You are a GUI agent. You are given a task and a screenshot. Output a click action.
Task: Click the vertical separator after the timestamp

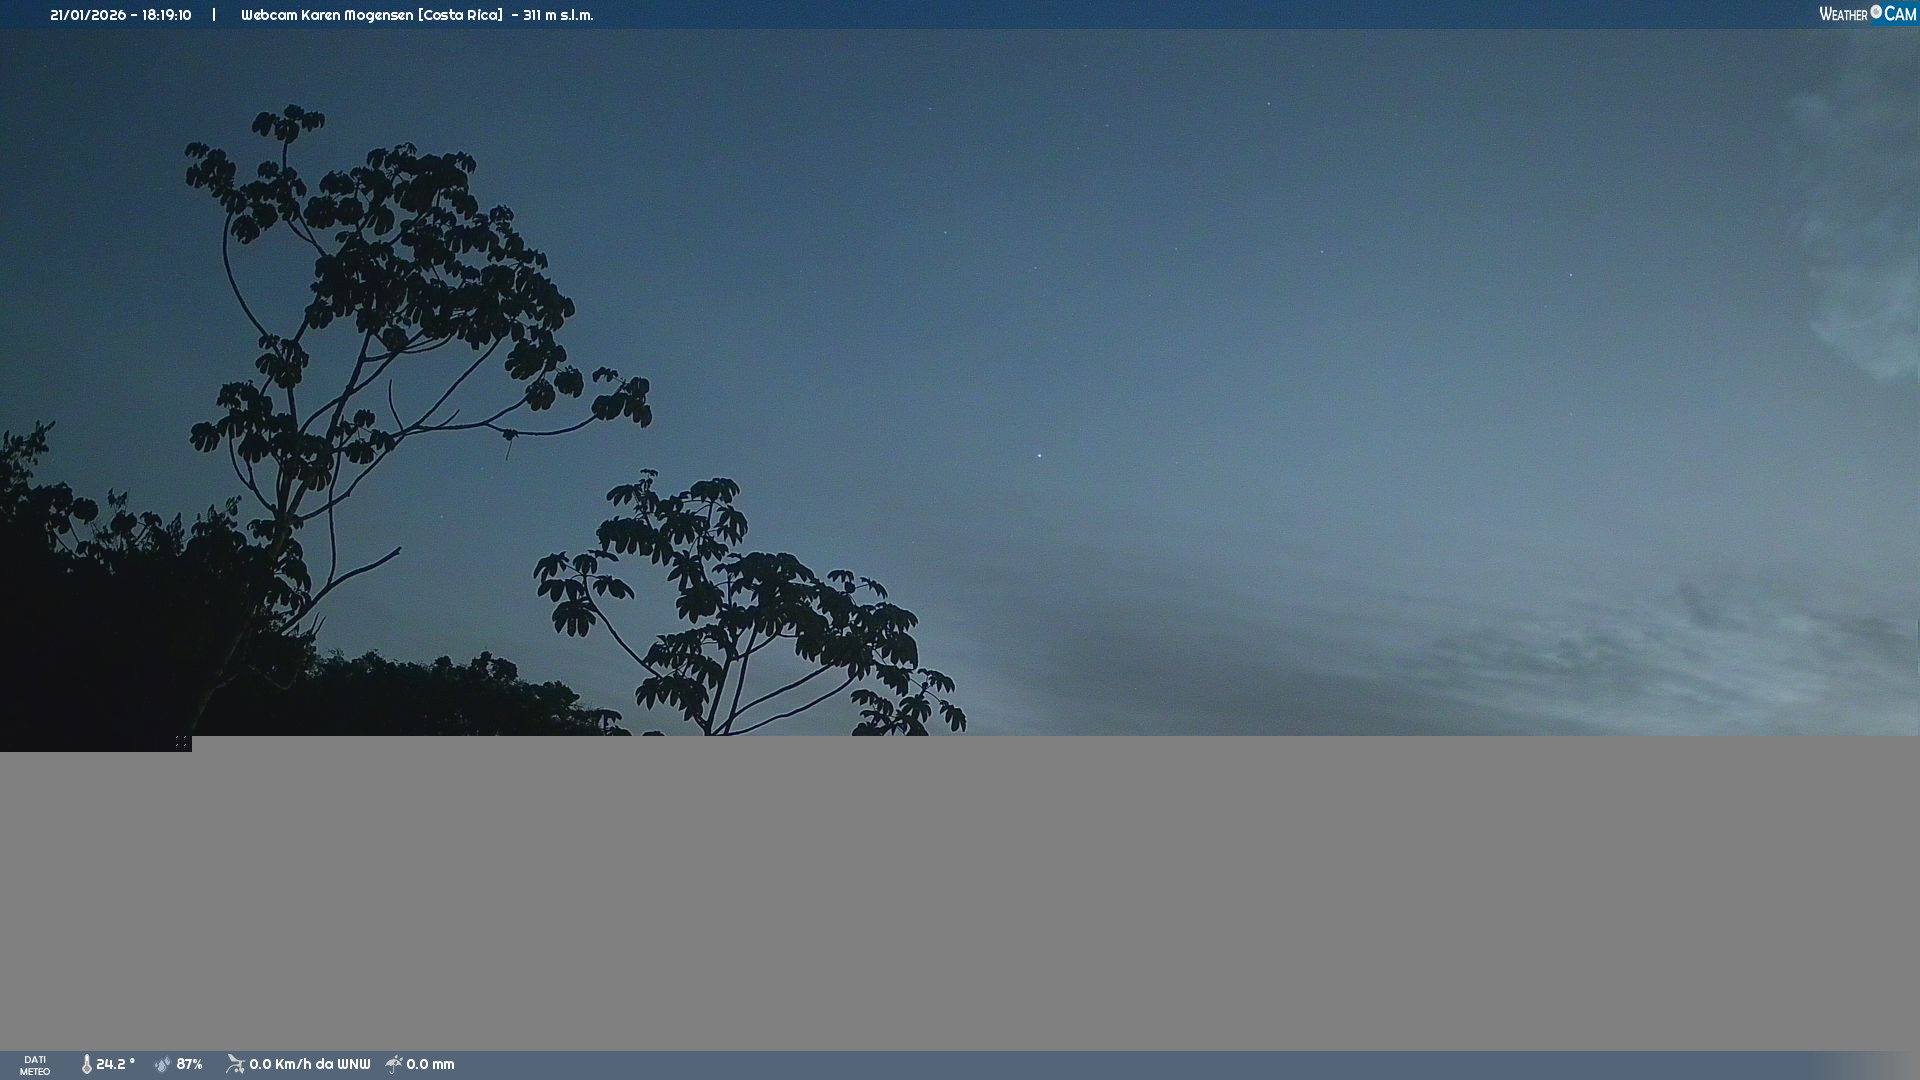(x=214, y=15)
